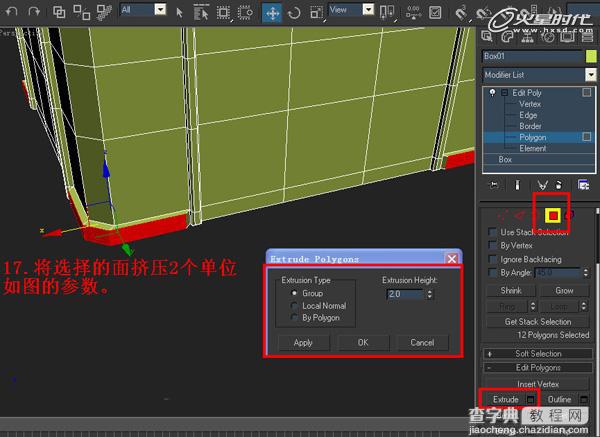Image resolution: width=600 pixels, height=437 pixels.
Task: Click the Loop spinner arrows
Action: pyautogui.click(x=583, y=306)
